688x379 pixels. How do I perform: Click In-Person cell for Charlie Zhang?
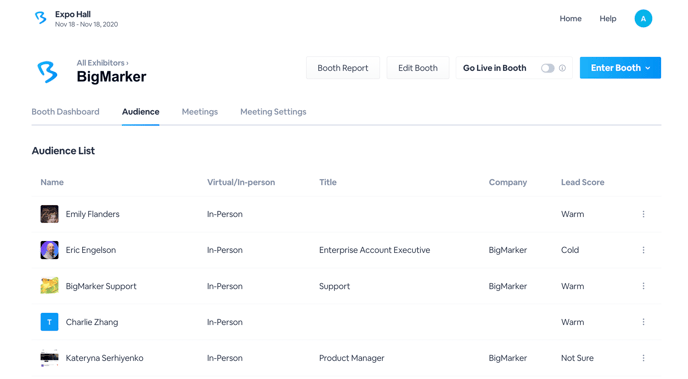point(225,322)
